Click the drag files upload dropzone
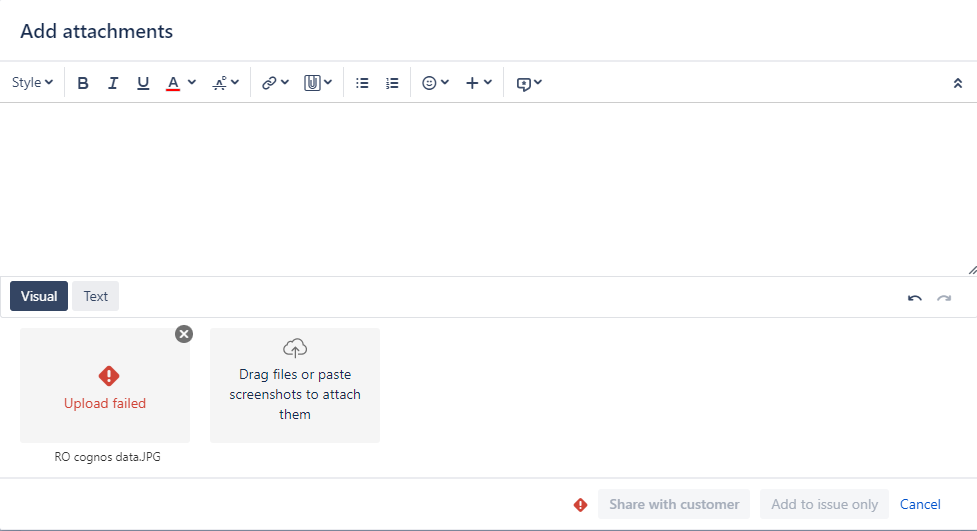Screen dimensions: 977x531 [295, 385]
